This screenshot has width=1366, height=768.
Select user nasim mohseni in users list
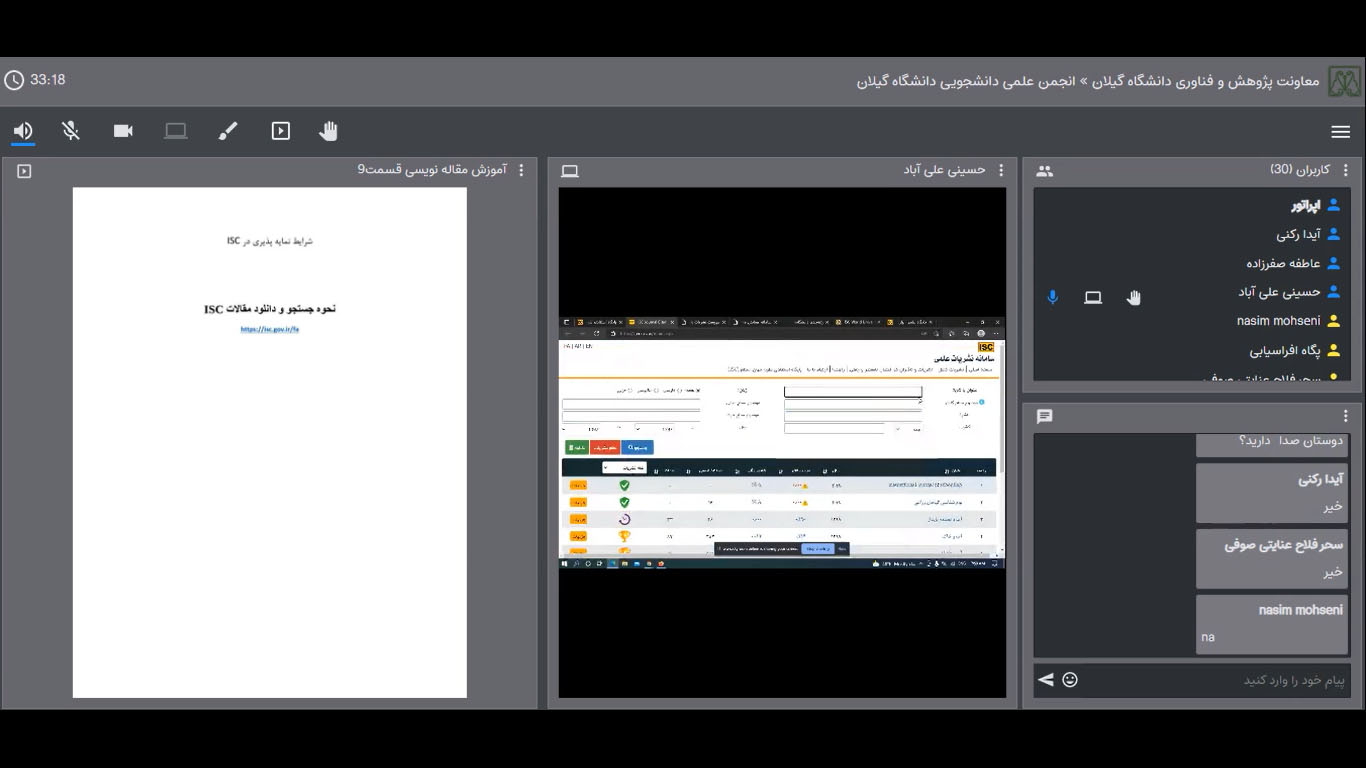pos(1278,321)
